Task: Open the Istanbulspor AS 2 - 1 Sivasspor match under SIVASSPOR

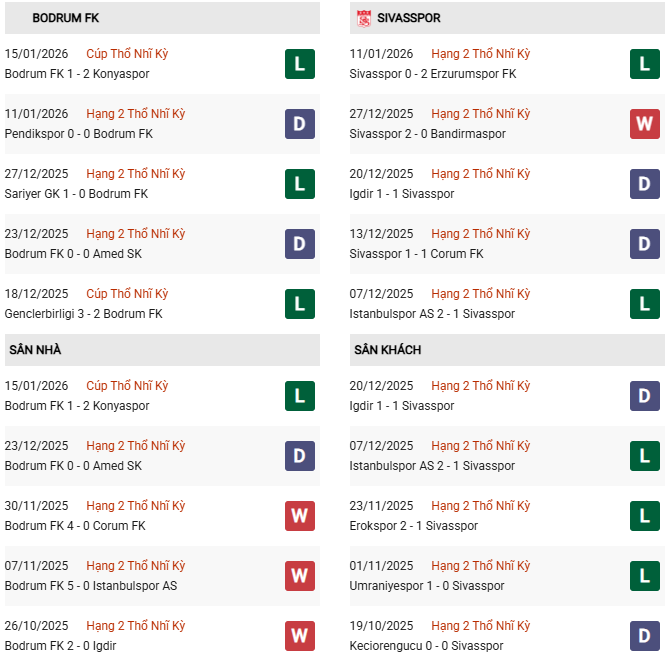Action: (432, 314)
